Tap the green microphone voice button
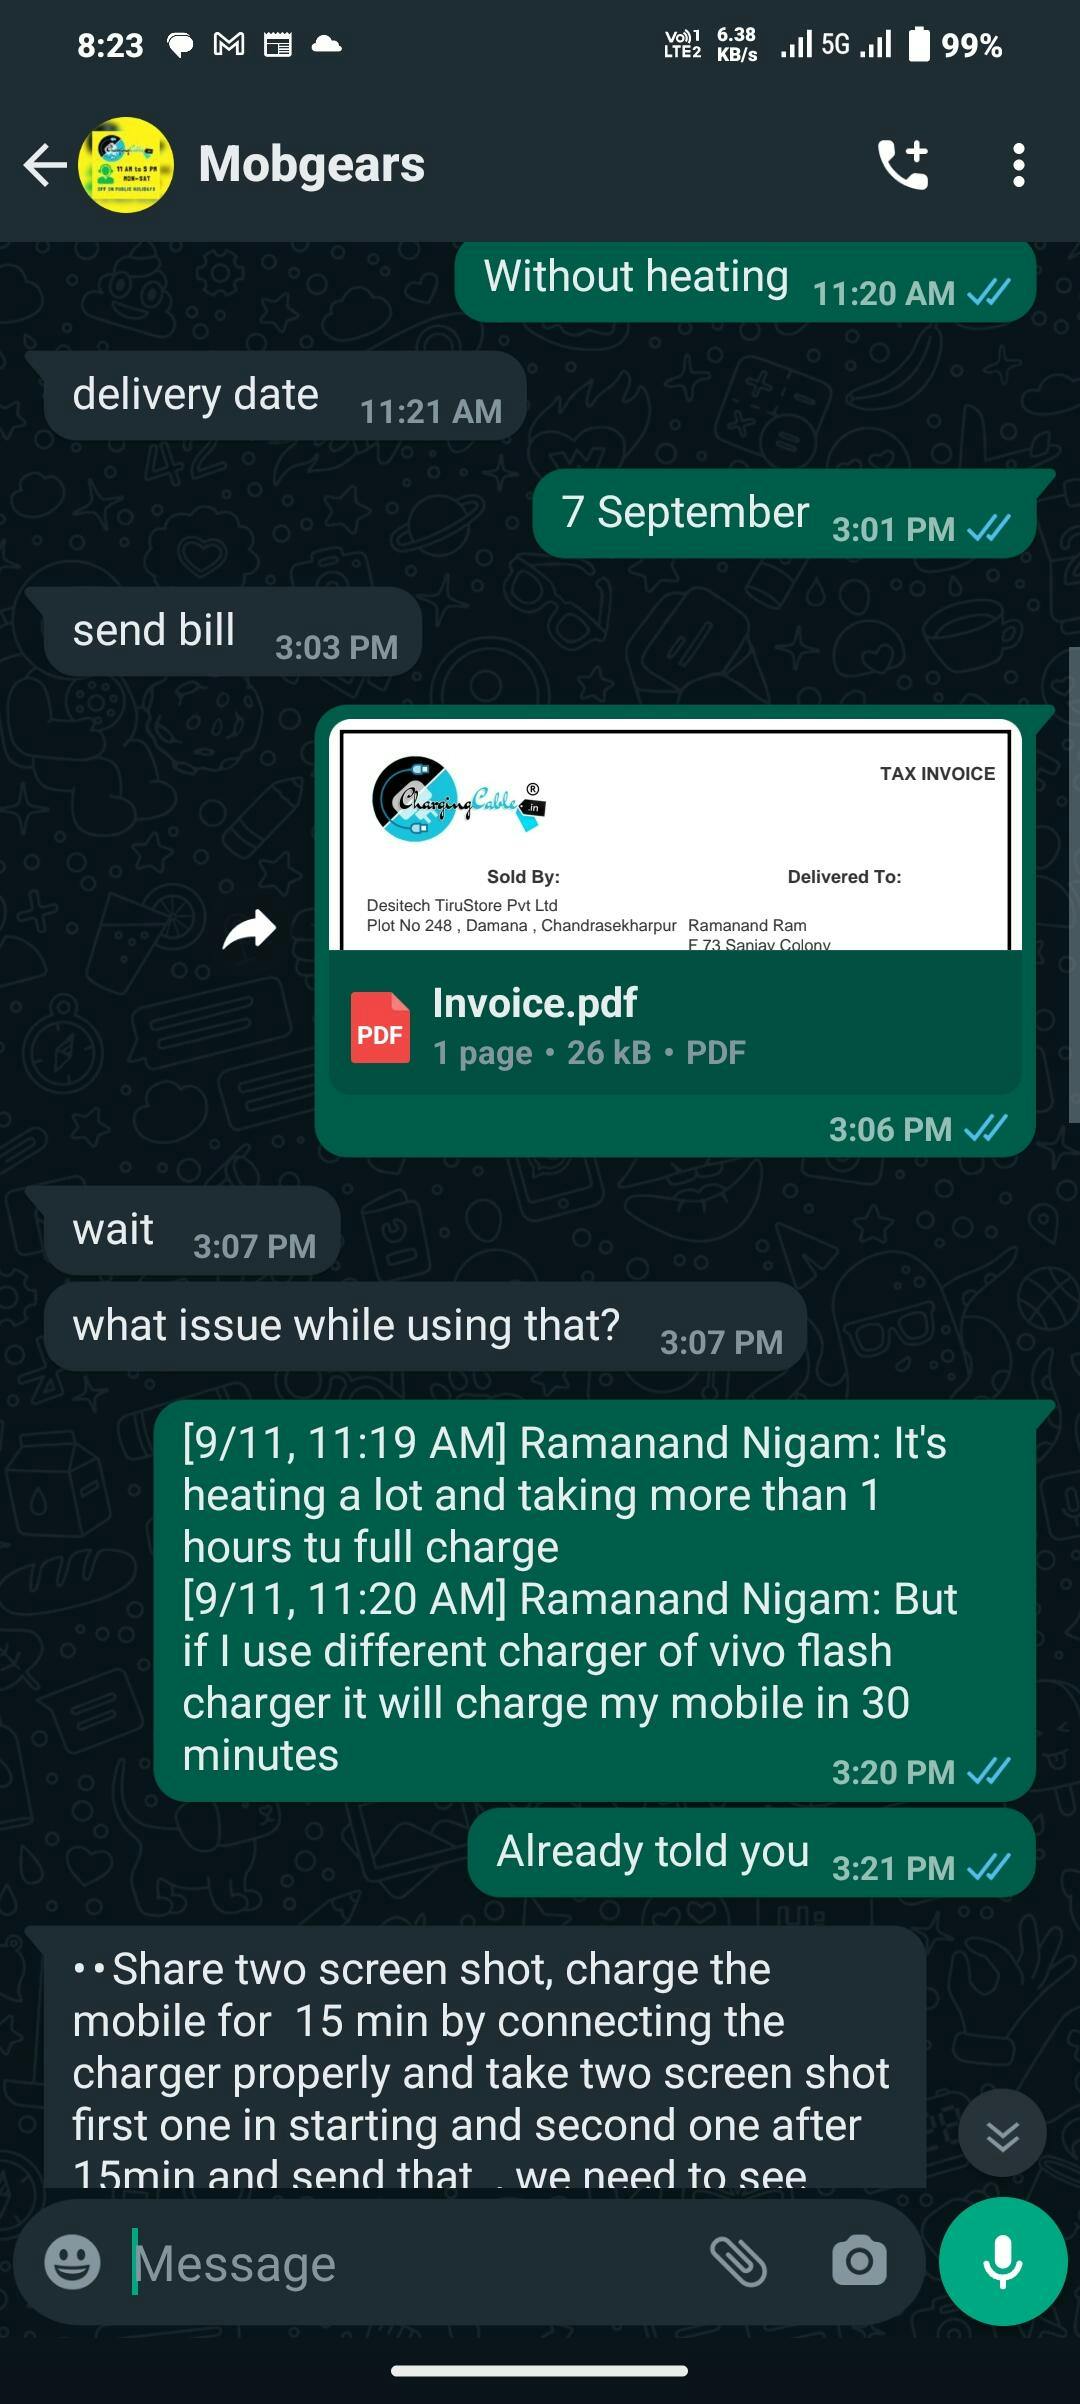This screenshot has width=1080, height=2404. click(x=1003, y=2261)
